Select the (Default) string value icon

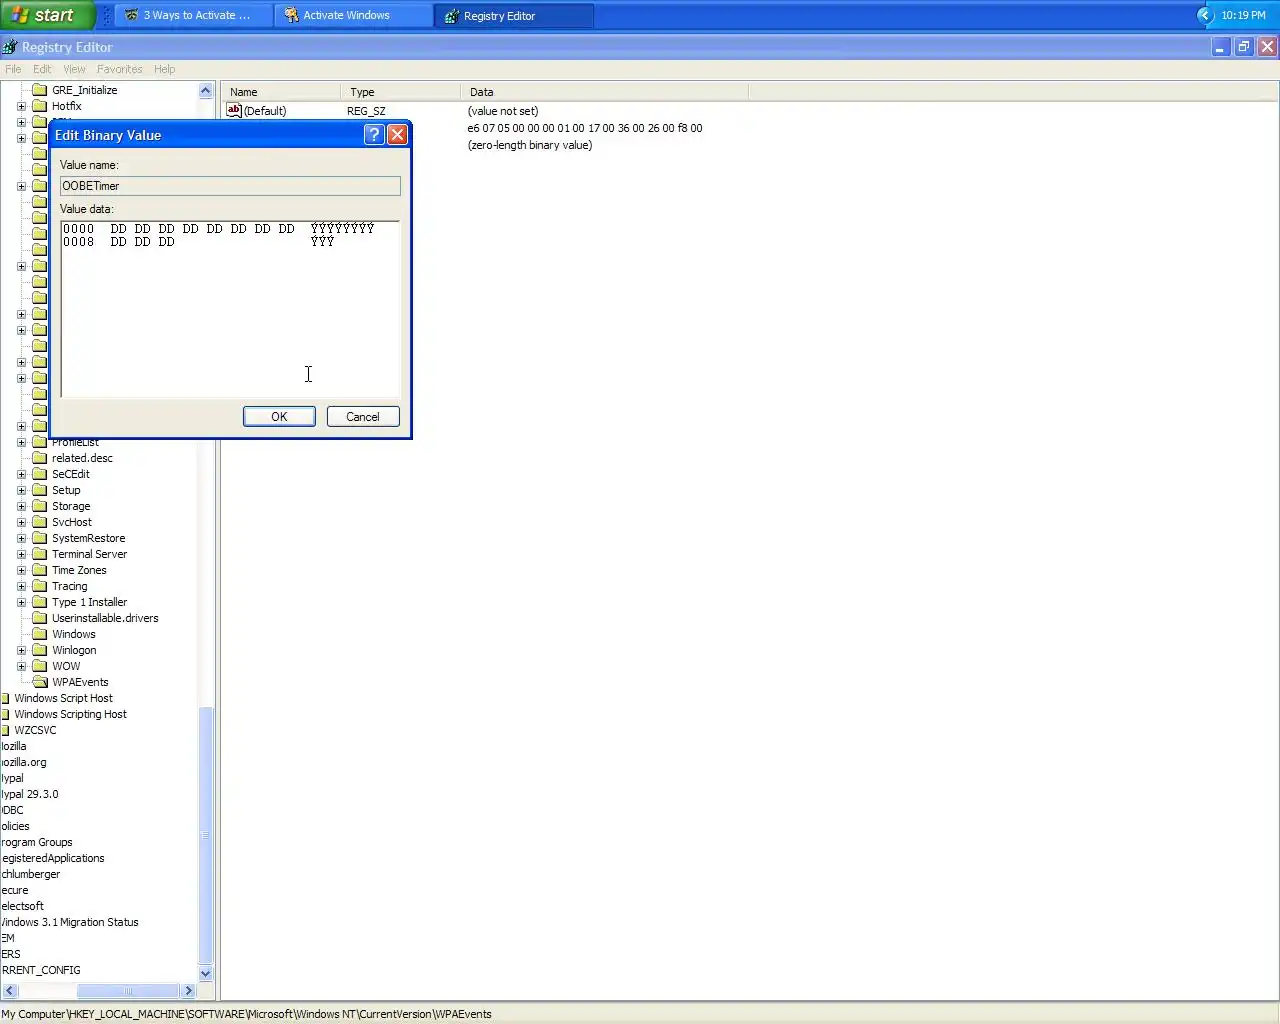click(x=234, y=110)
